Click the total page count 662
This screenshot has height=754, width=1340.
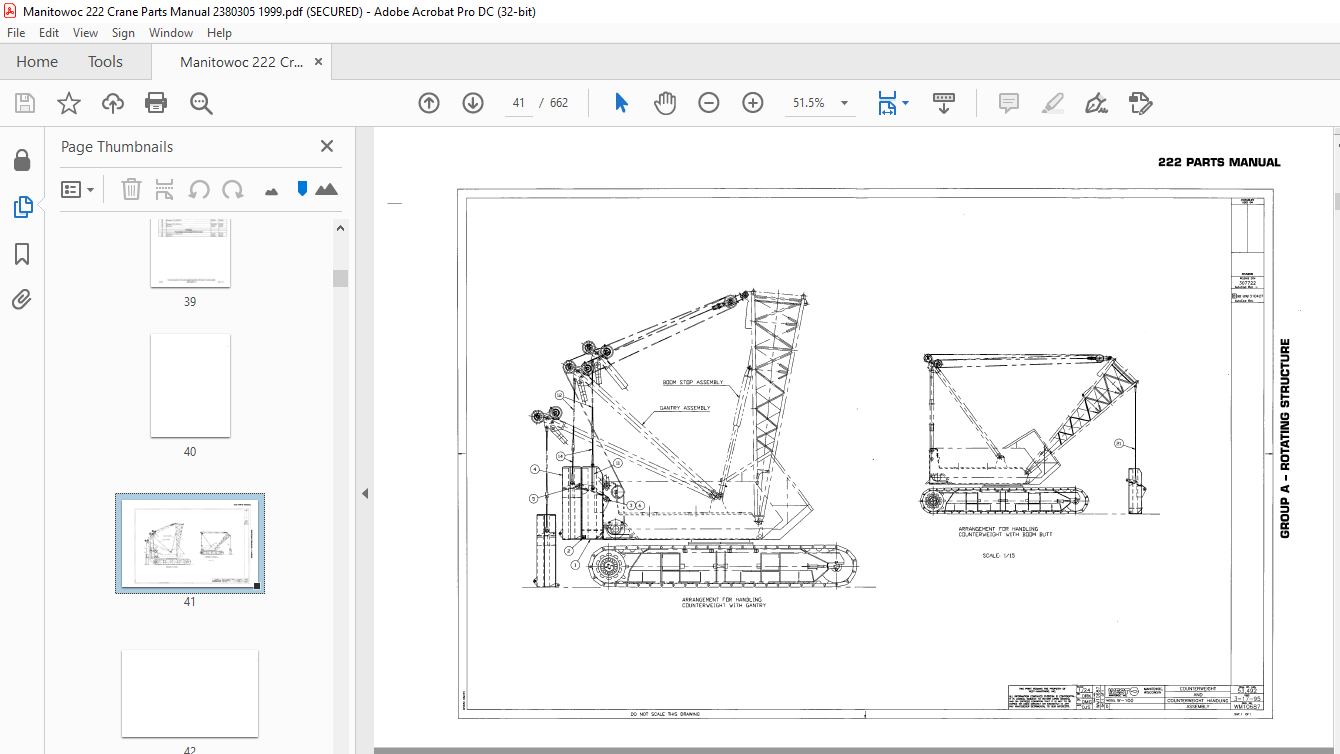(559, 103)
